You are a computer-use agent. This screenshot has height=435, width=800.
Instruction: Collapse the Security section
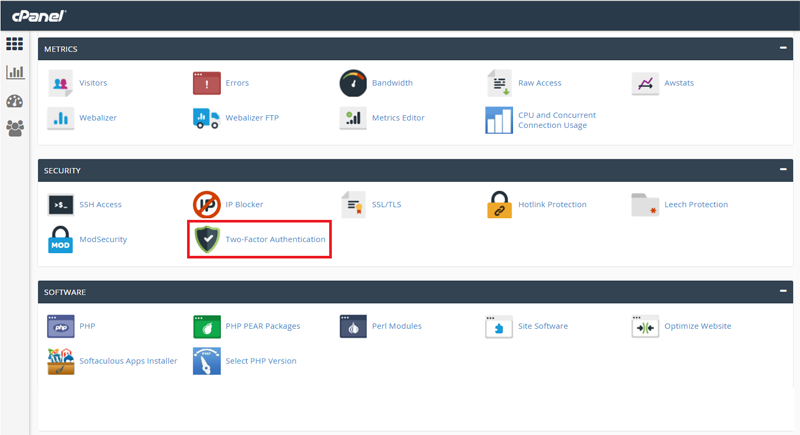pos(783,169)
